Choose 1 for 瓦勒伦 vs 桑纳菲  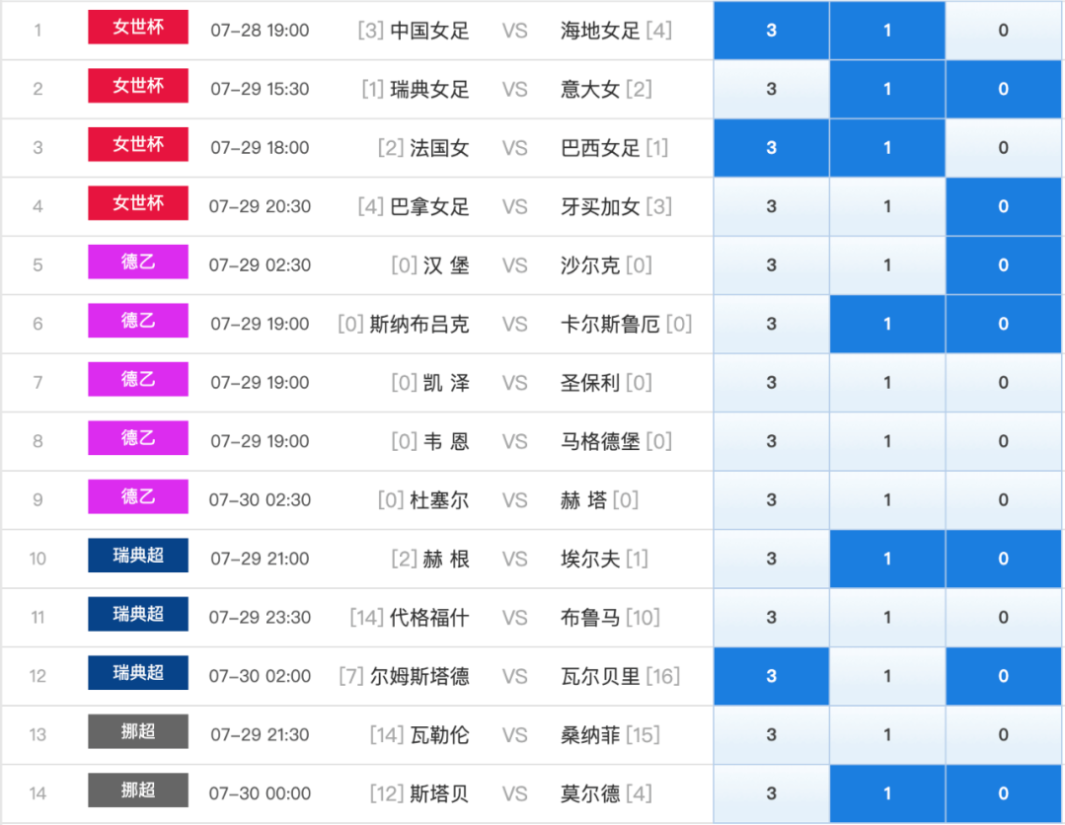(887, 735)
